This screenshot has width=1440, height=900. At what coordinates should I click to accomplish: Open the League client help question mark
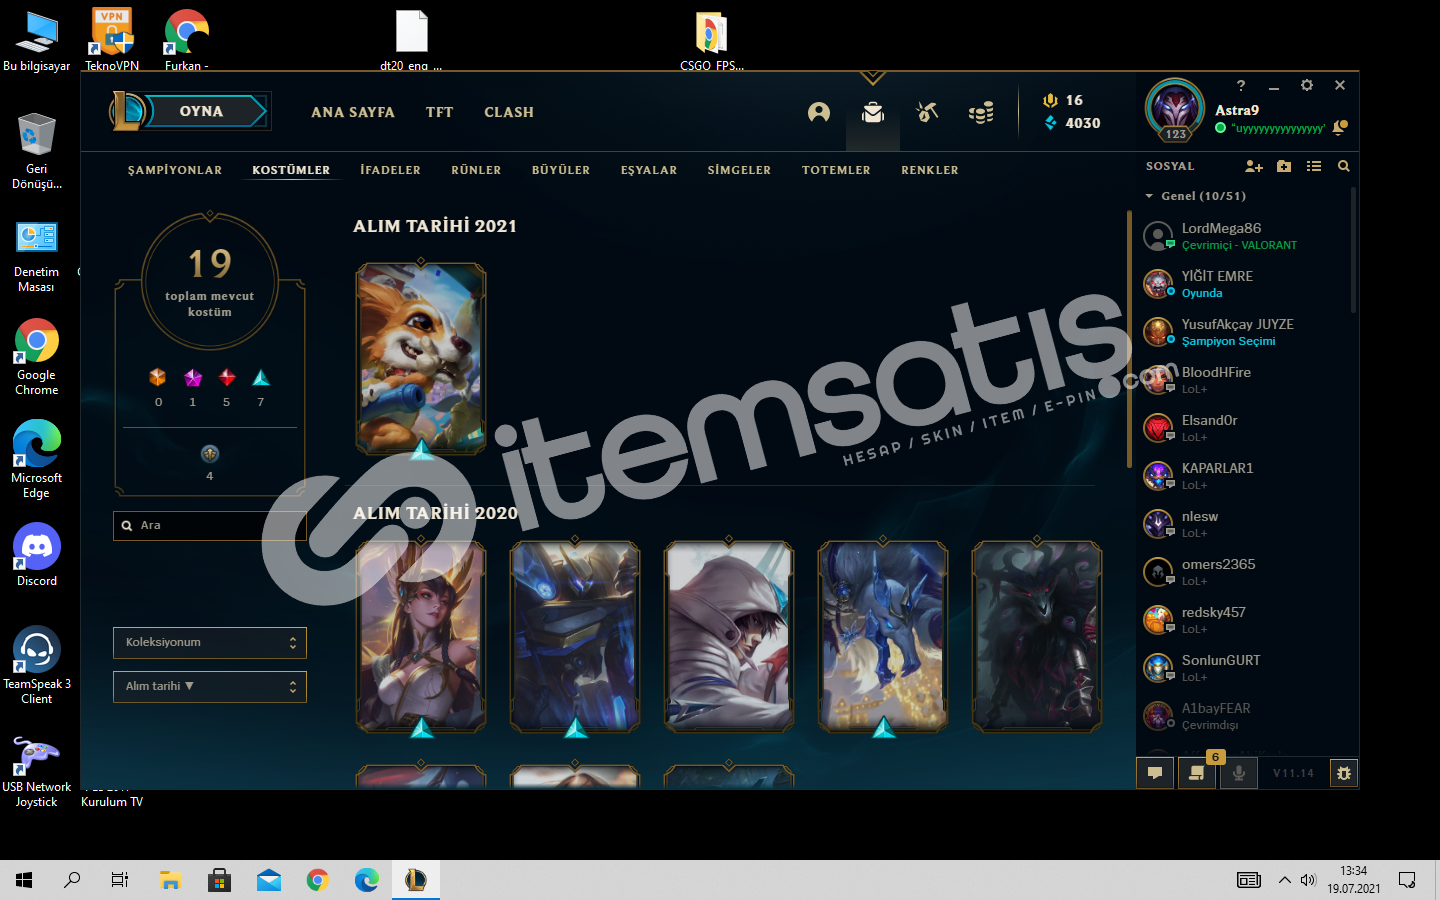coord(1241,86)
